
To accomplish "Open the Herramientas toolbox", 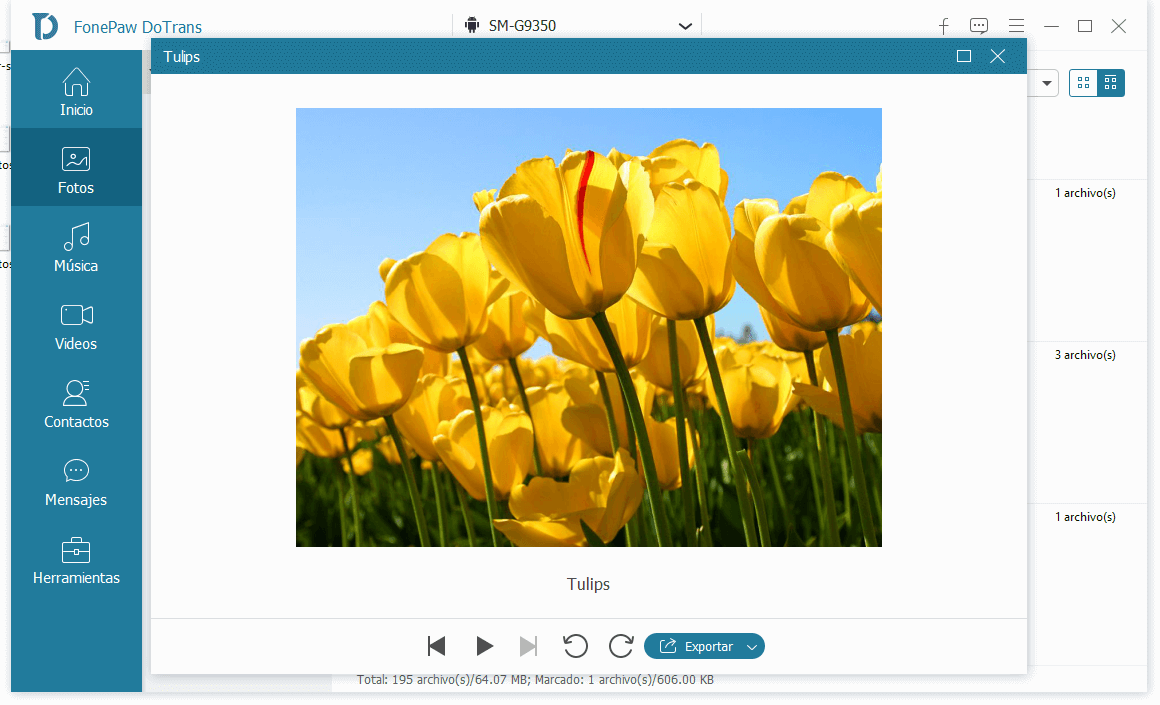I will [x=76, y=560].
